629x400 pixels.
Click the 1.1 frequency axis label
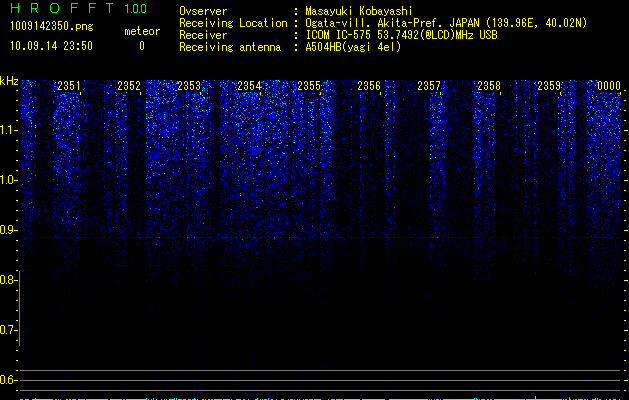tap(9, 130)
